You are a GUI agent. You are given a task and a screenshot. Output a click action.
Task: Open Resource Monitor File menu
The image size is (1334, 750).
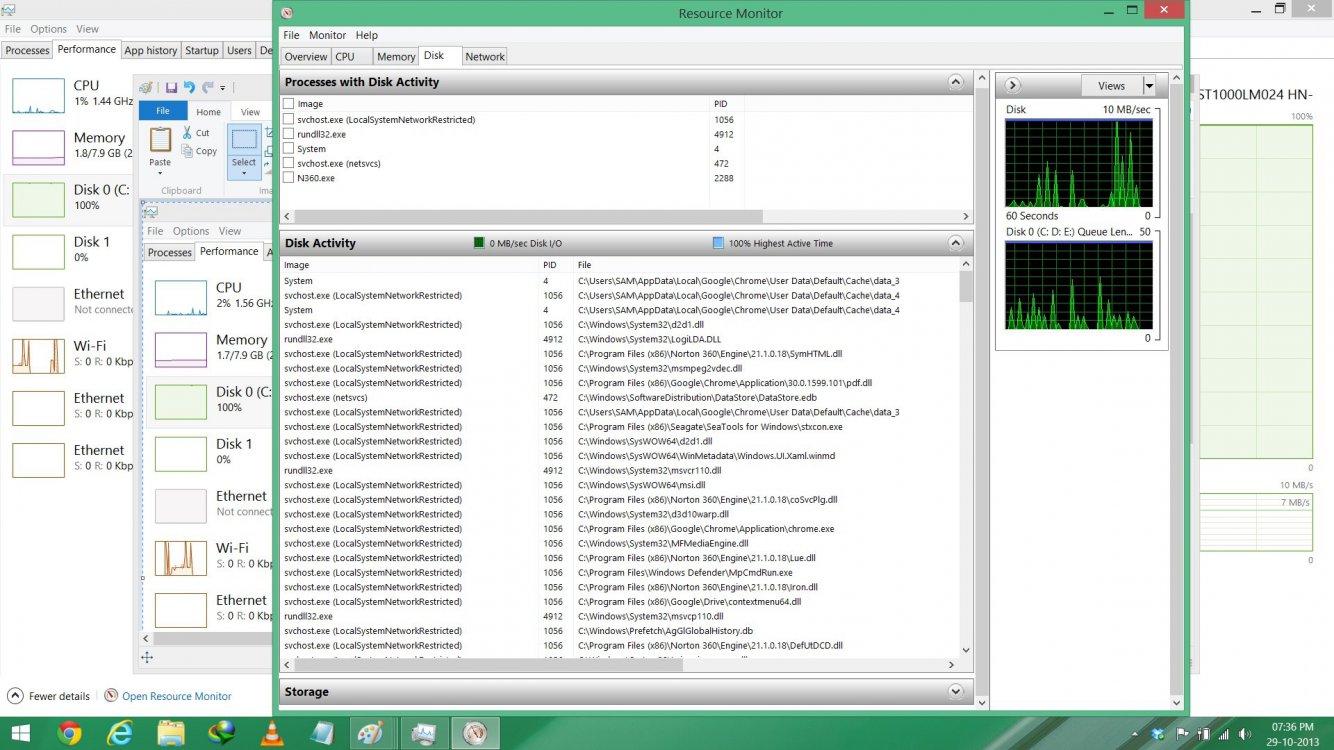pos(291,35)
